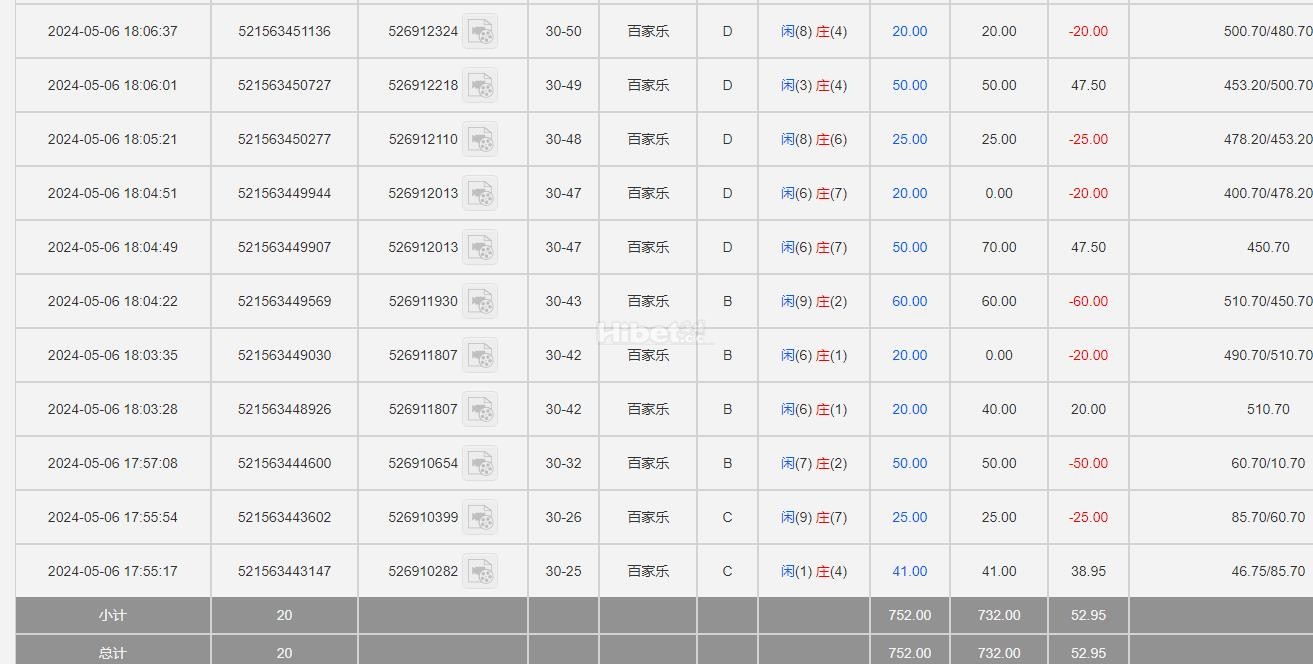
Task: View video replay for order 521563443602
Action: [480, 518]
